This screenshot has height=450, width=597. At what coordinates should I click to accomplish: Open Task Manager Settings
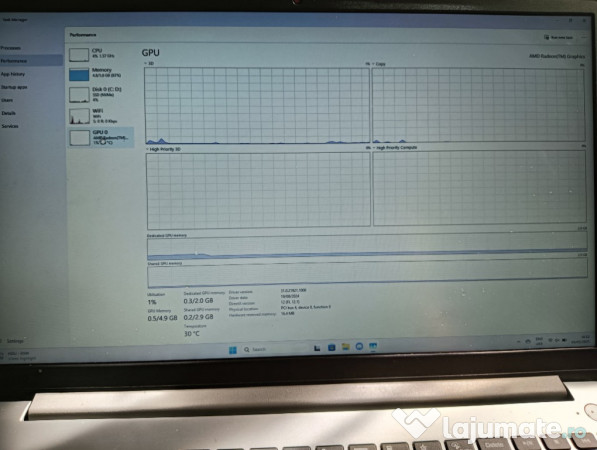pos(13,341)
